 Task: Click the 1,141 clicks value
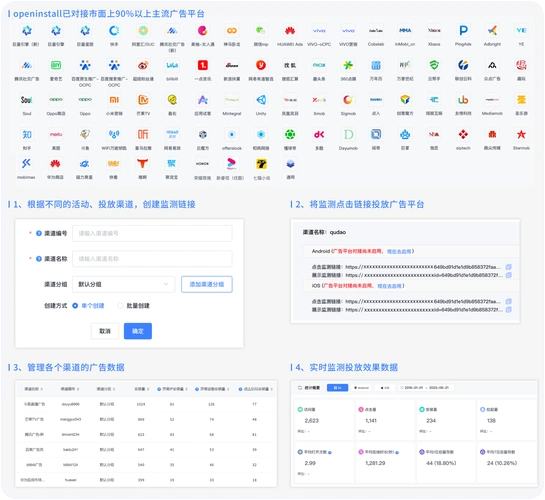pyautogui.click(x=371, y=420)
